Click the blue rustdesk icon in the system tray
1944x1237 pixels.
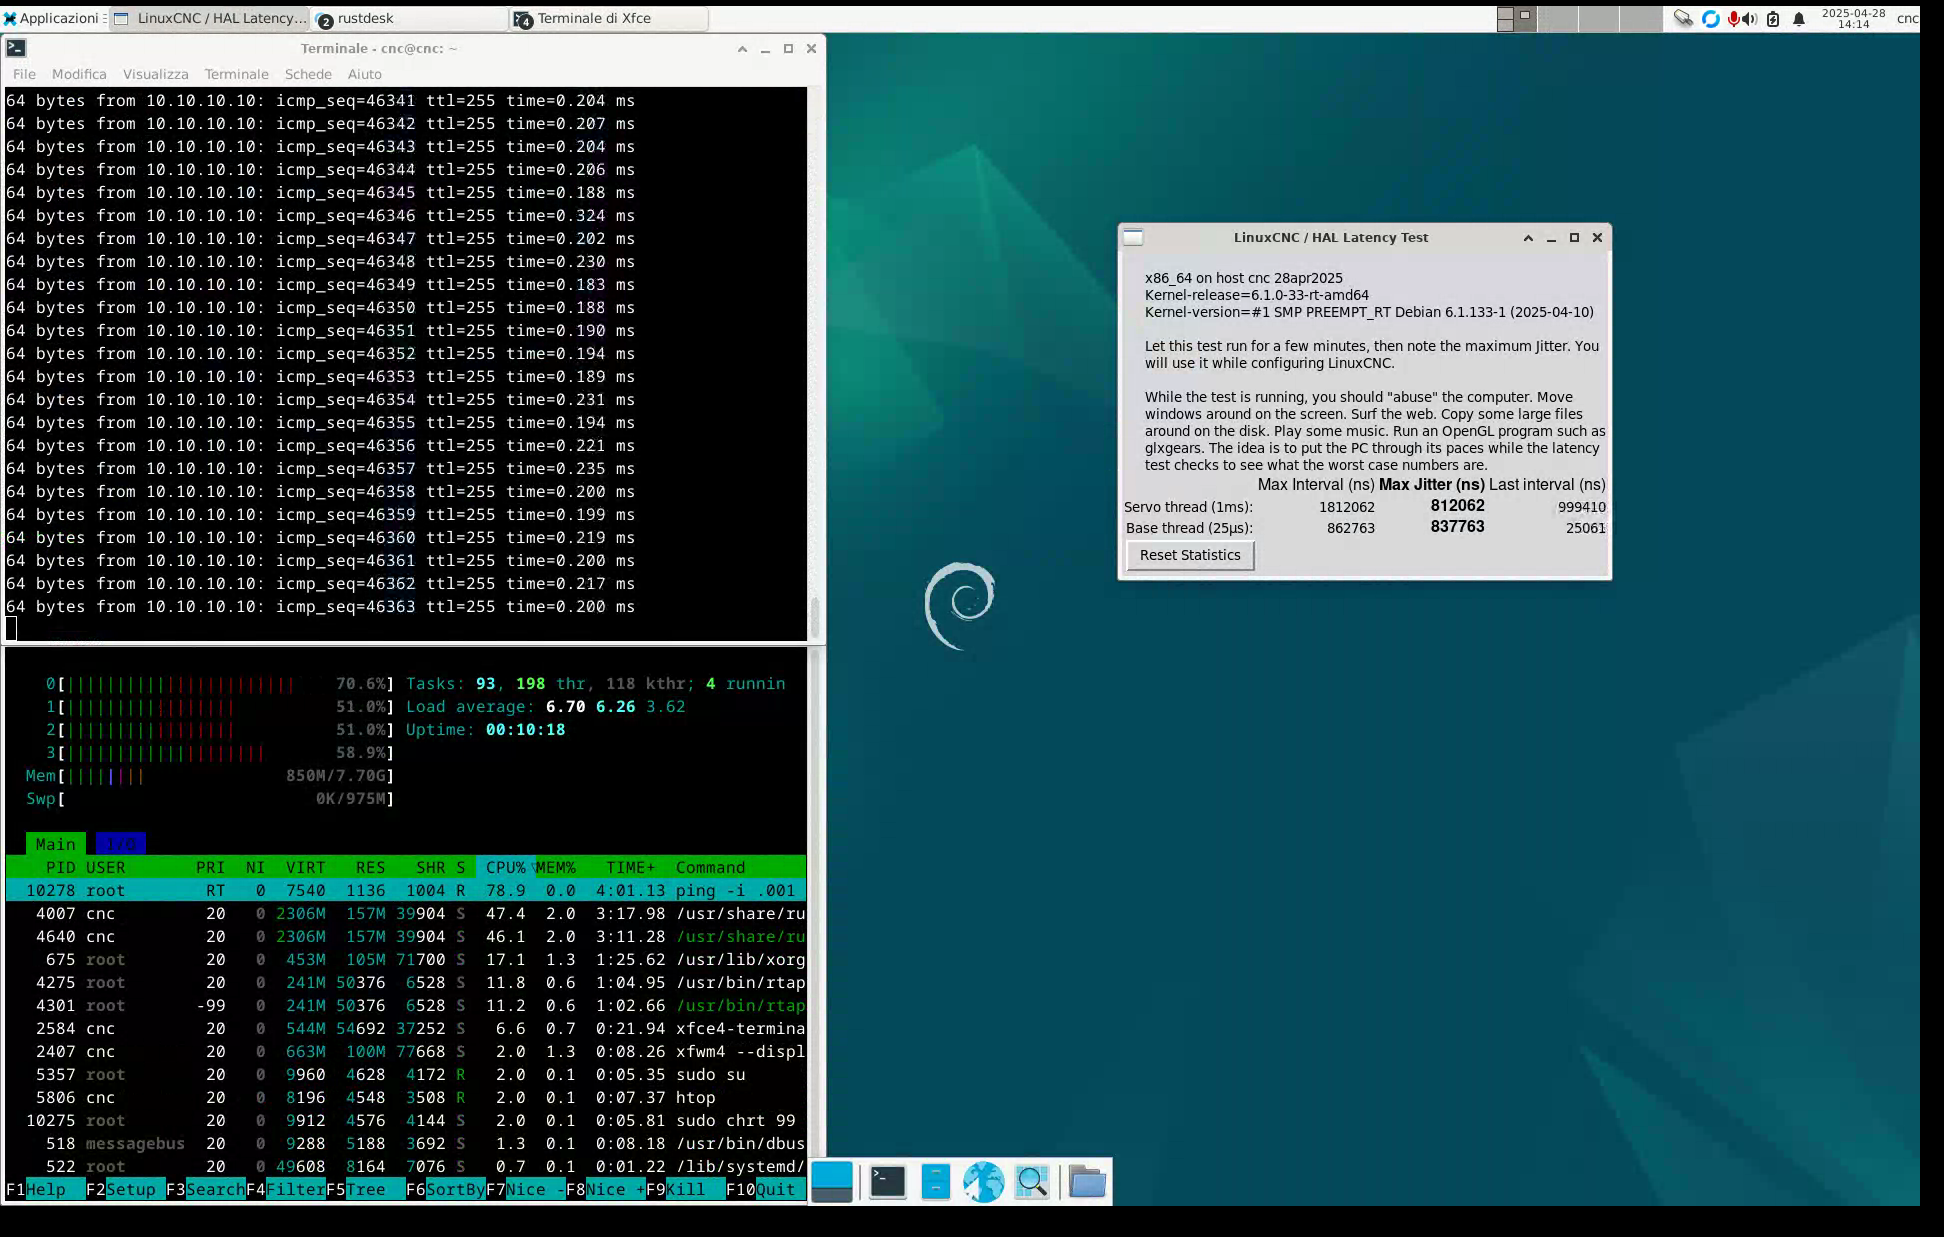coord(1710,18)
